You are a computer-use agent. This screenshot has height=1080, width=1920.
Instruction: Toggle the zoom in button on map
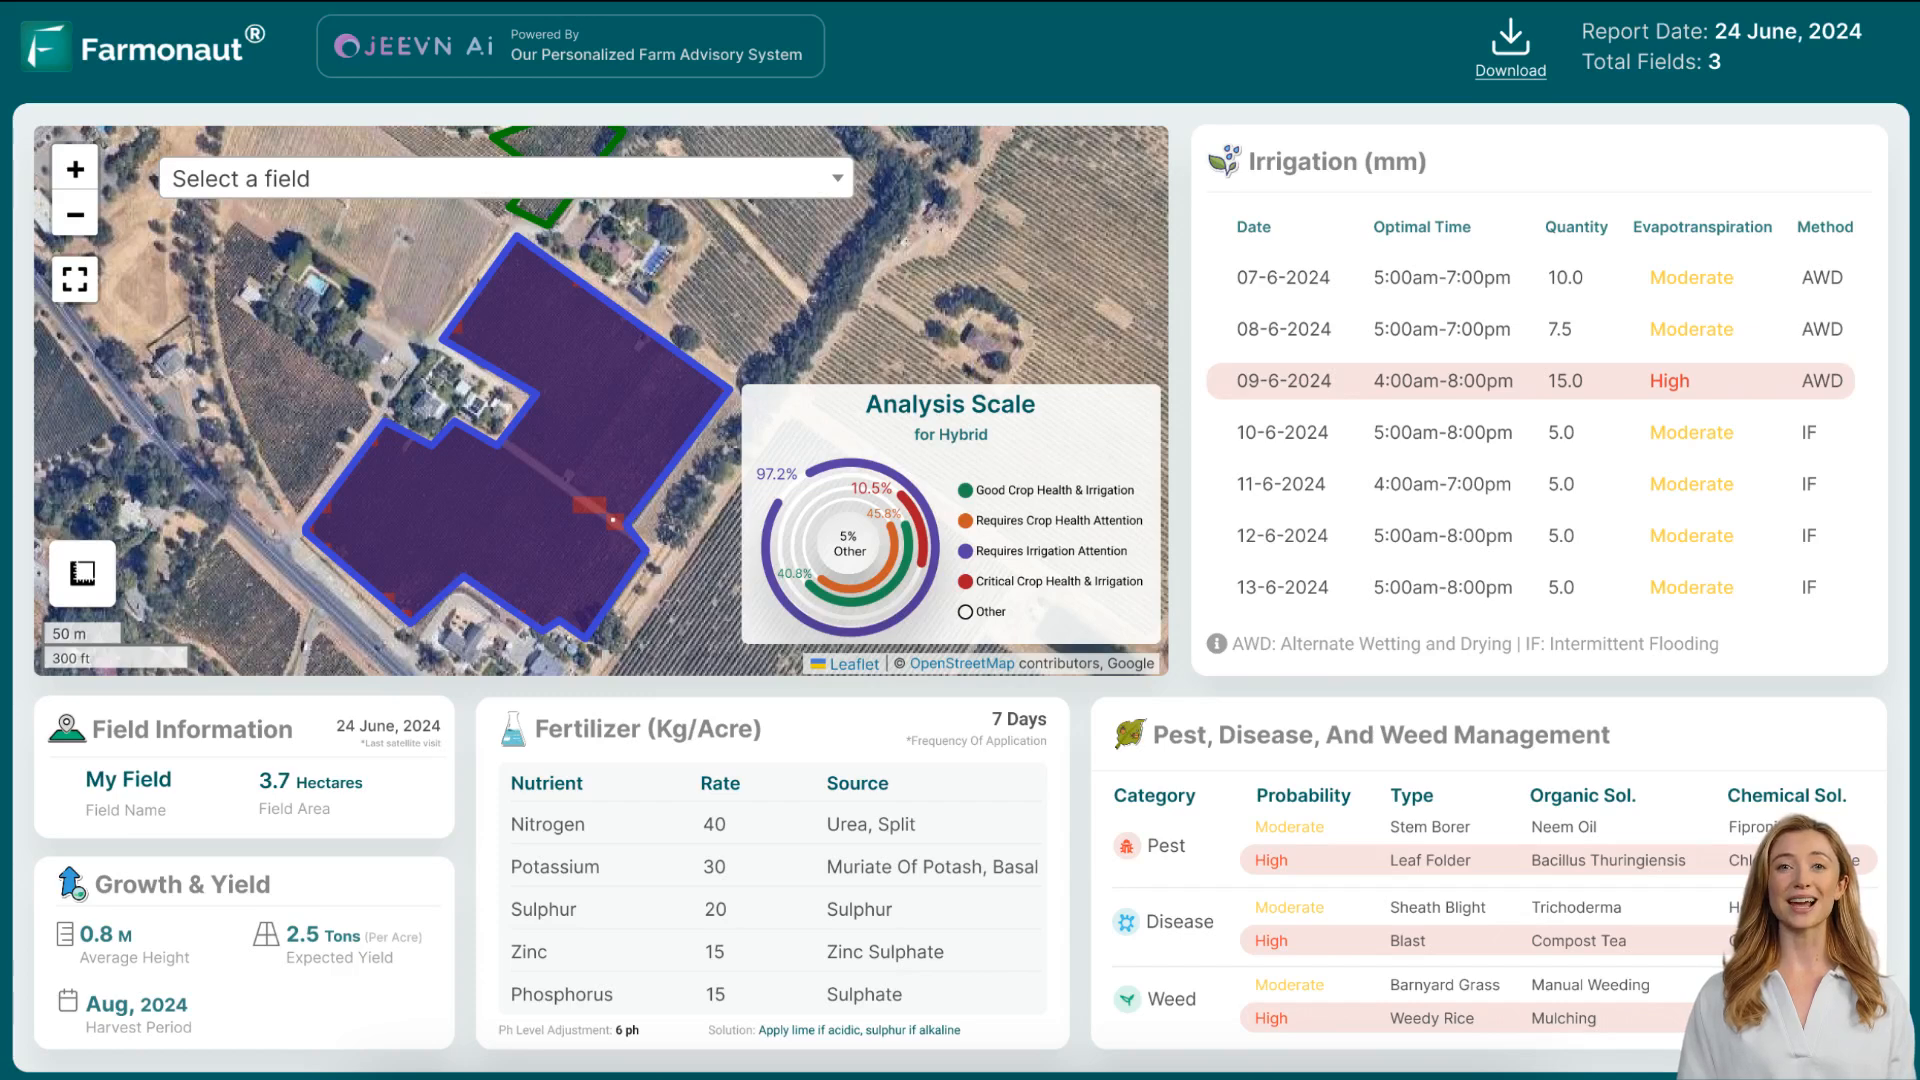[x=75, y=169]
